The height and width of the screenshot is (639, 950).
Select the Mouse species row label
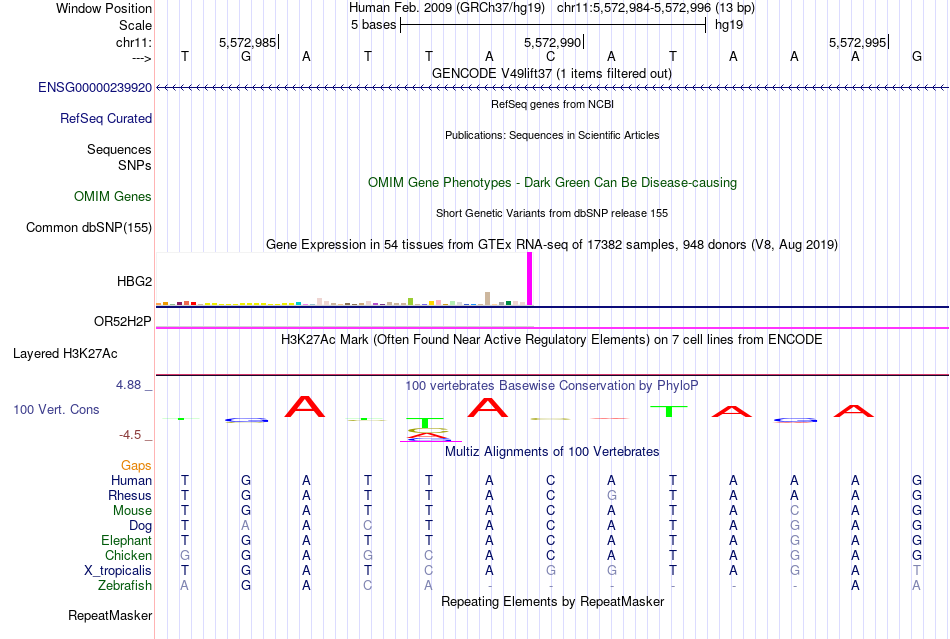click(x=133, y=511)
